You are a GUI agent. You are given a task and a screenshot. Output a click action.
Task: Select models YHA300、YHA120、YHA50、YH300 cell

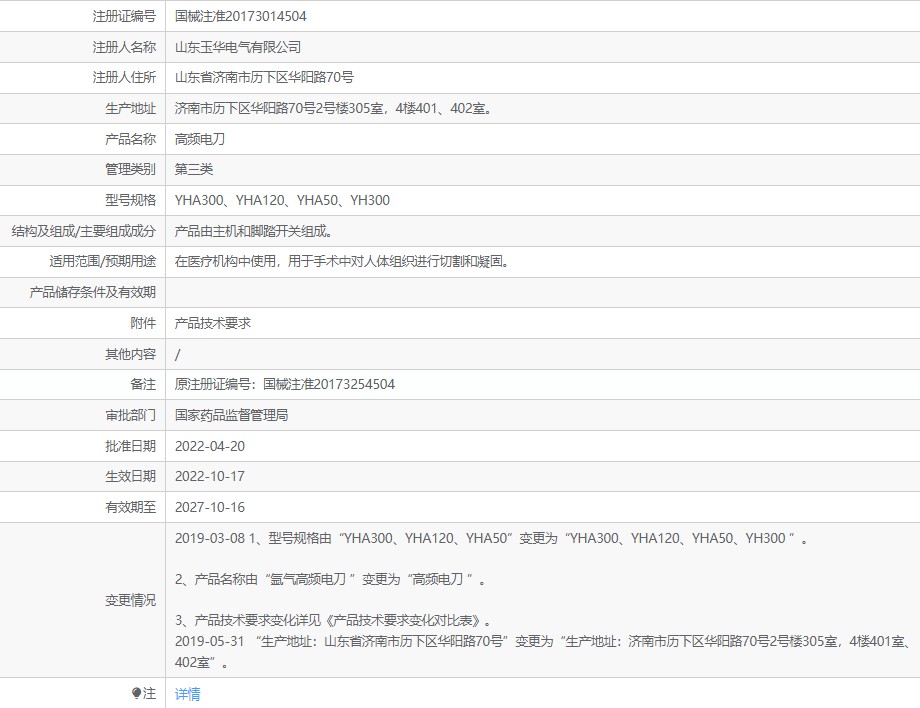(x=282, y=201)
